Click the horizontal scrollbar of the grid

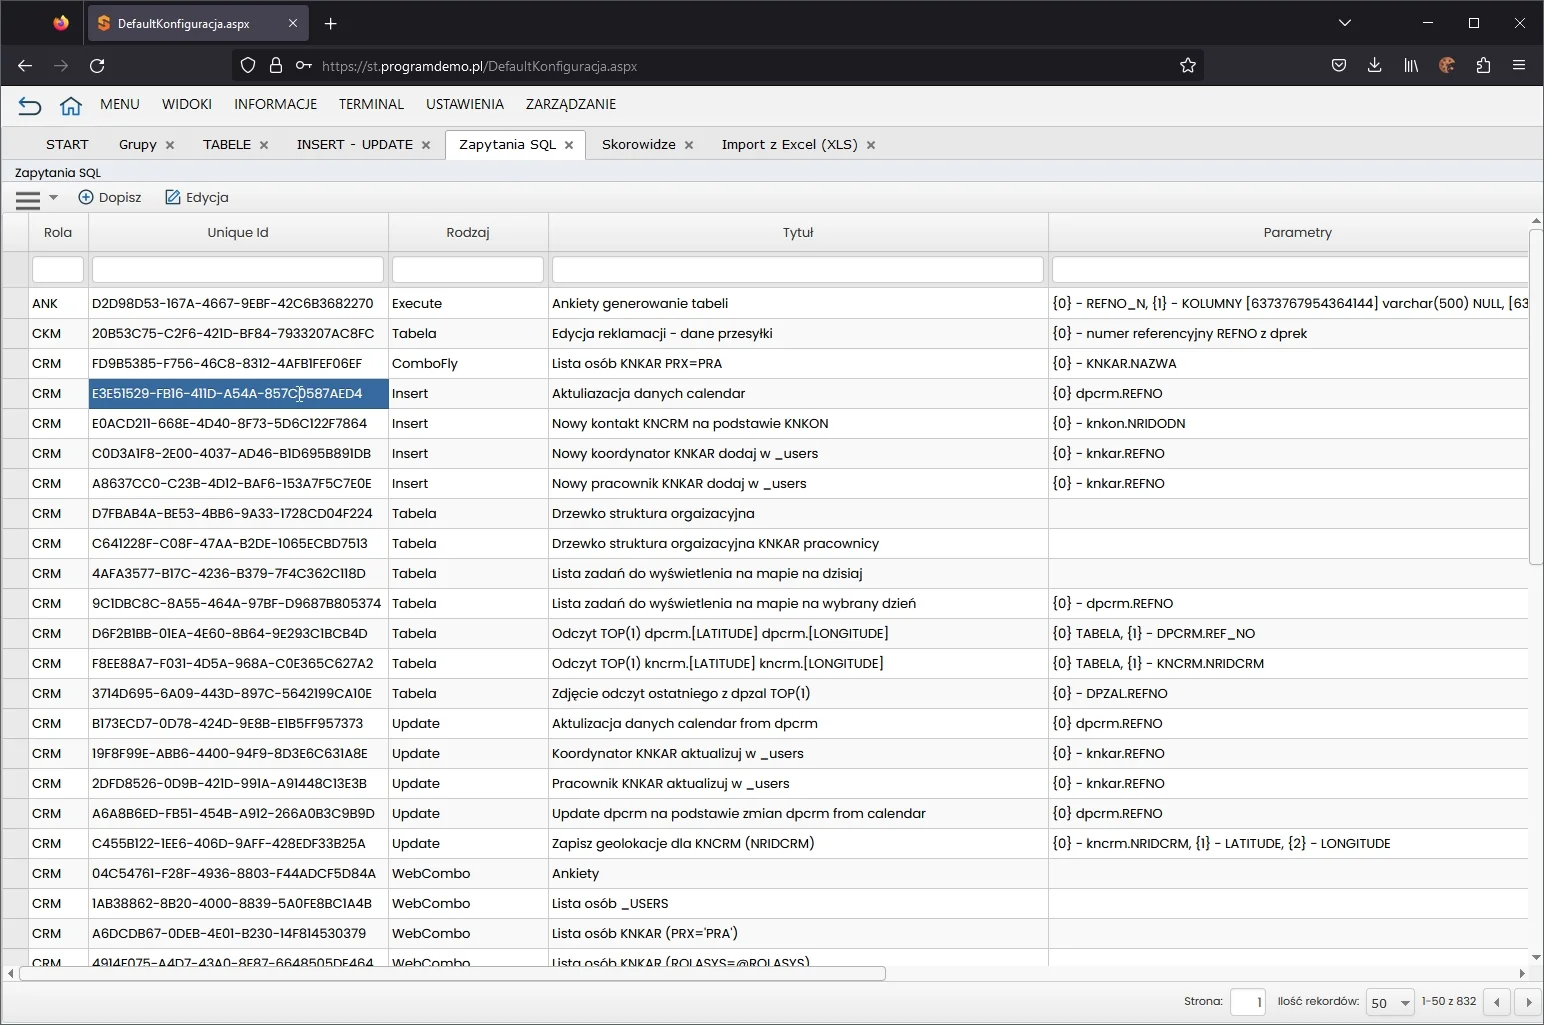(x=452, y=973)
